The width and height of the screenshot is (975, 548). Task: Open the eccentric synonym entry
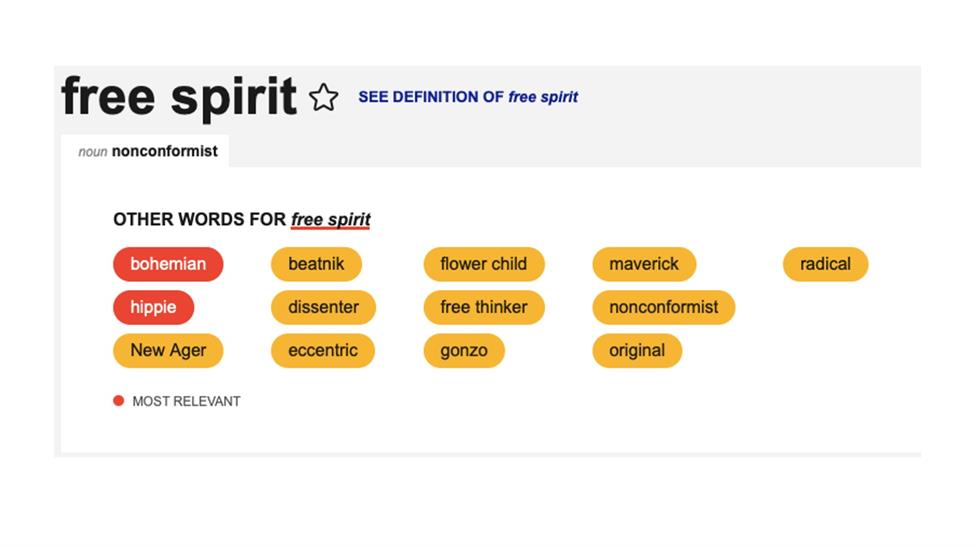click(323, 350)
